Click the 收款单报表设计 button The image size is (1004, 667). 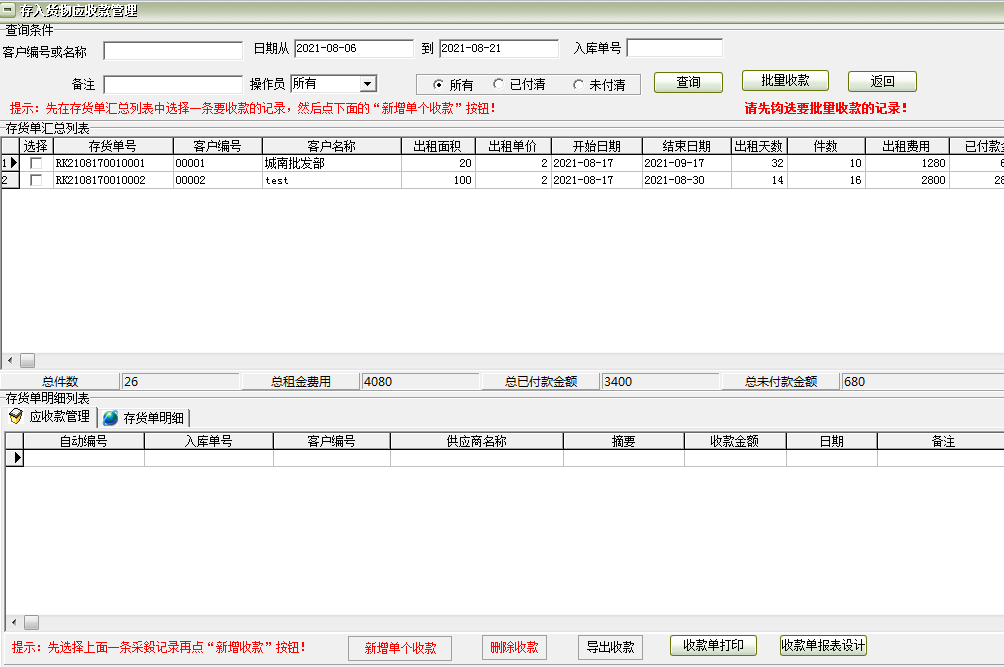pos(823,645)
